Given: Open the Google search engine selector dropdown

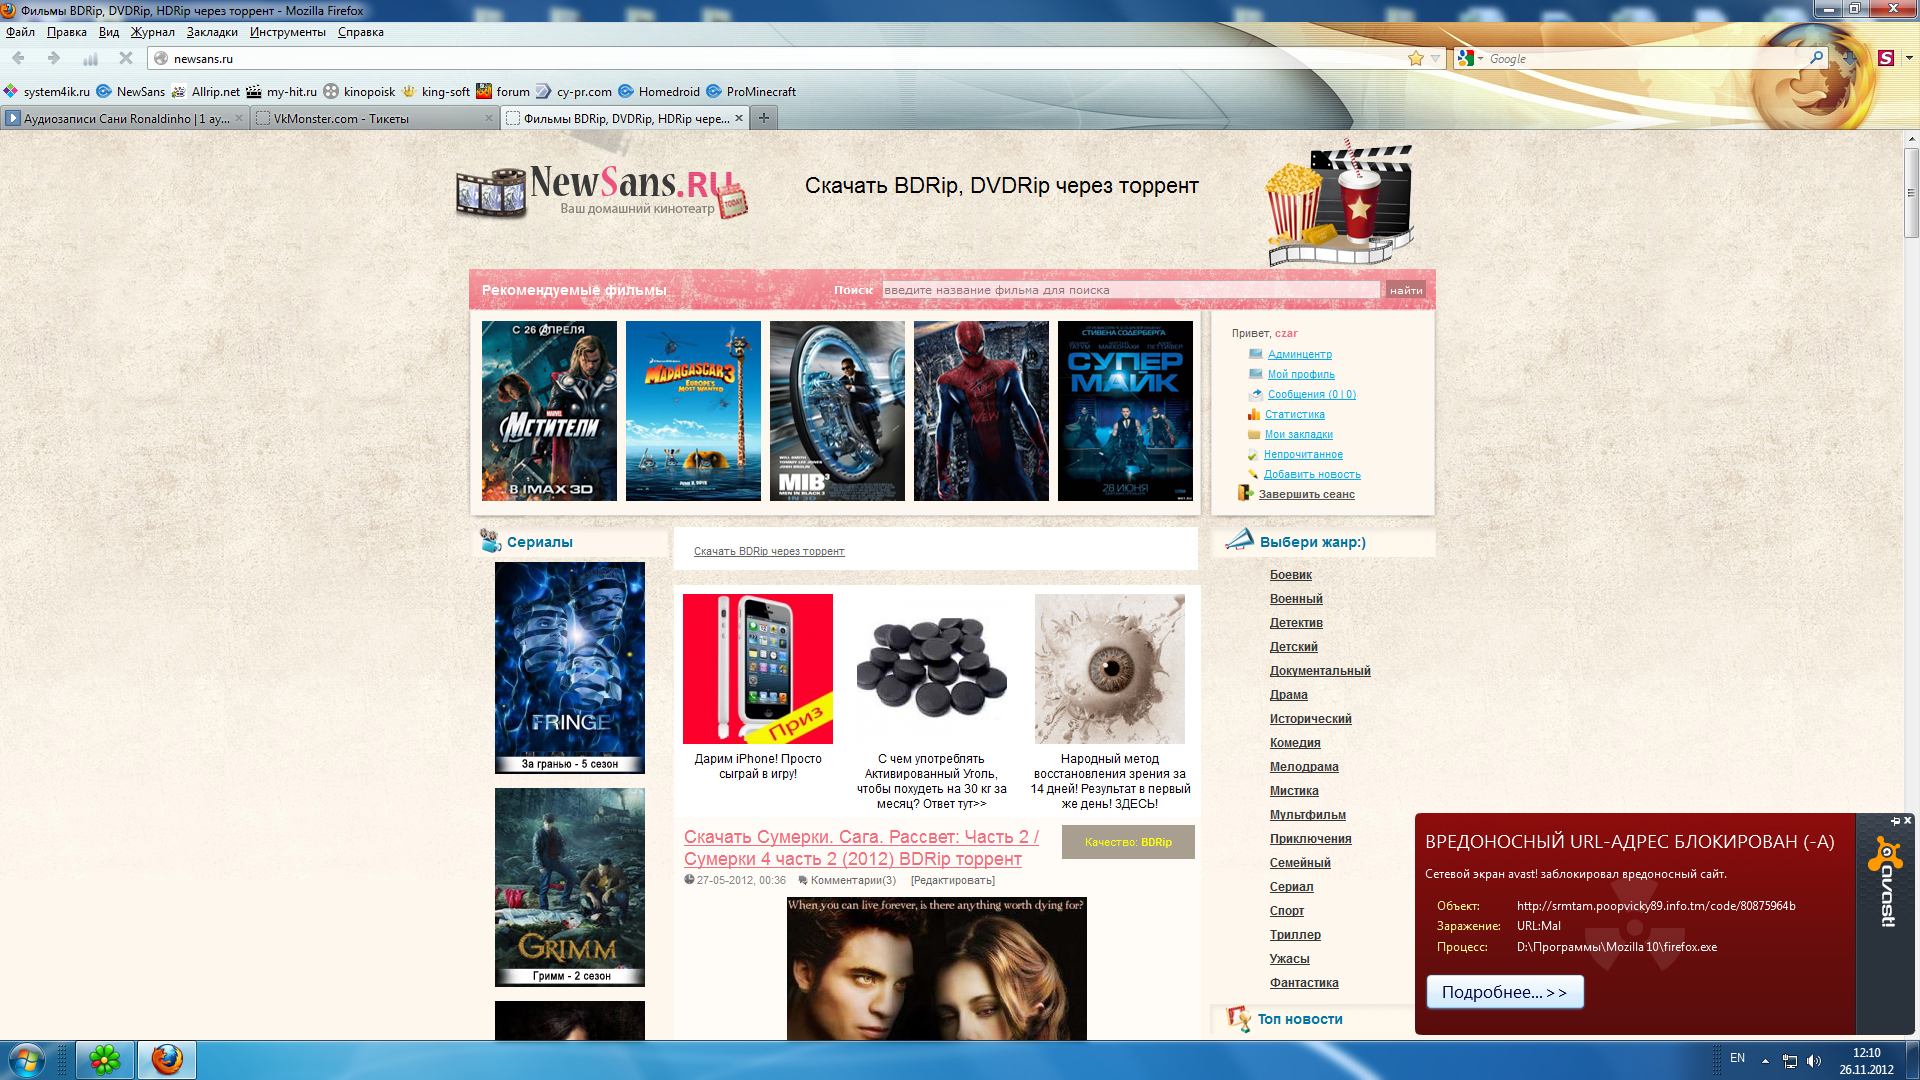Looking at the screenshot, I should pos(1470,58).
